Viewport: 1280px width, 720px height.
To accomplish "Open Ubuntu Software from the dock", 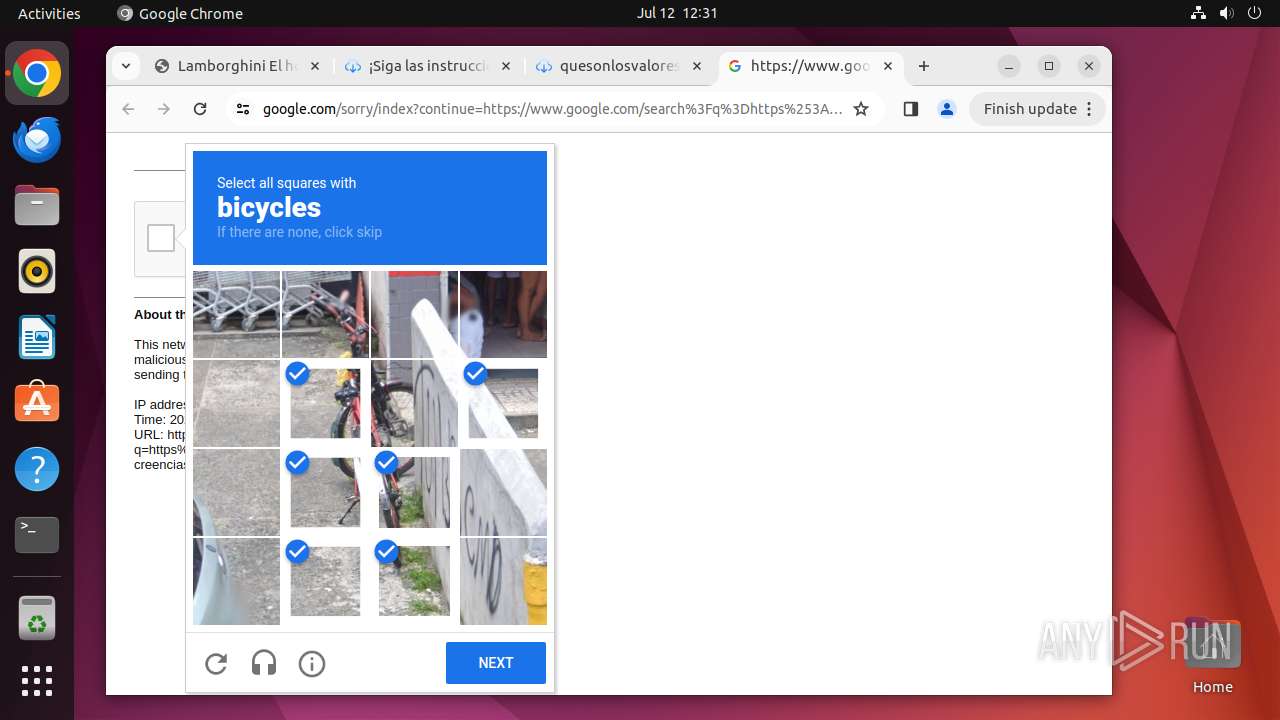I will click(37, 403).
